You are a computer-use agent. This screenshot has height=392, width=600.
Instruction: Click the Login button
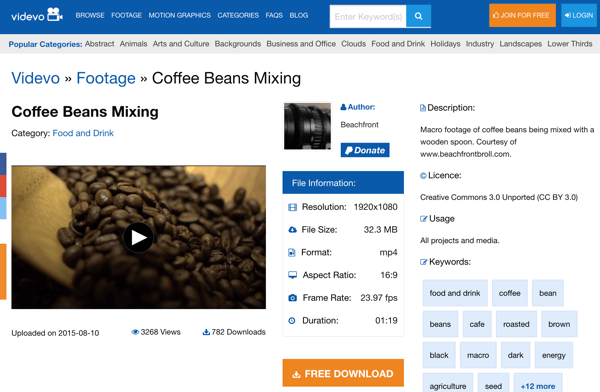[x=579, y=15]
